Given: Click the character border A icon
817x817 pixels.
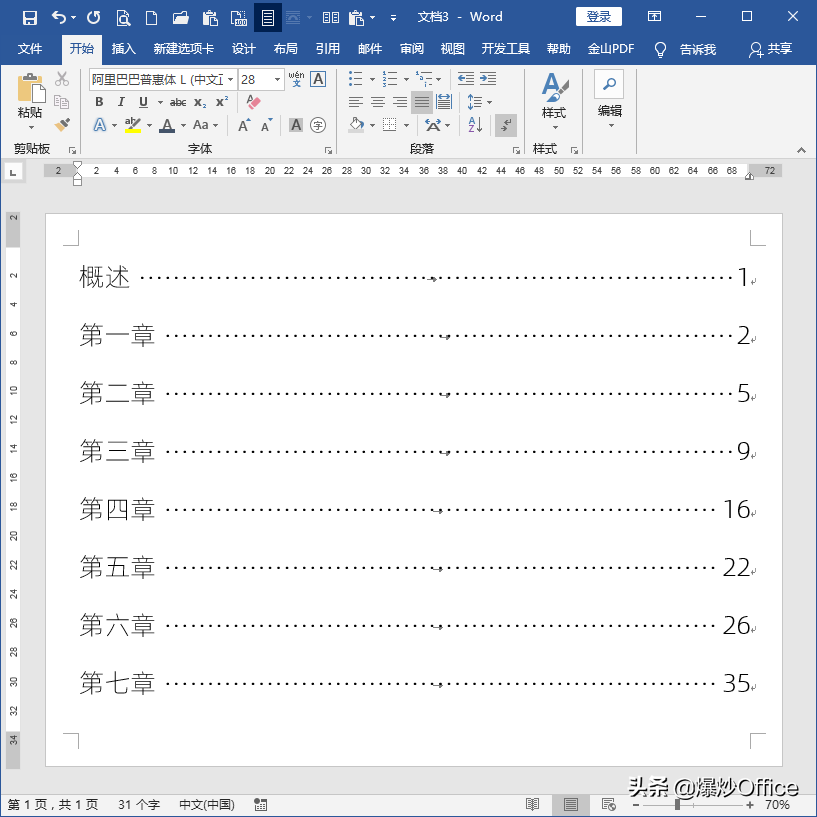Looking at the screenshot, I should point(318,79).
